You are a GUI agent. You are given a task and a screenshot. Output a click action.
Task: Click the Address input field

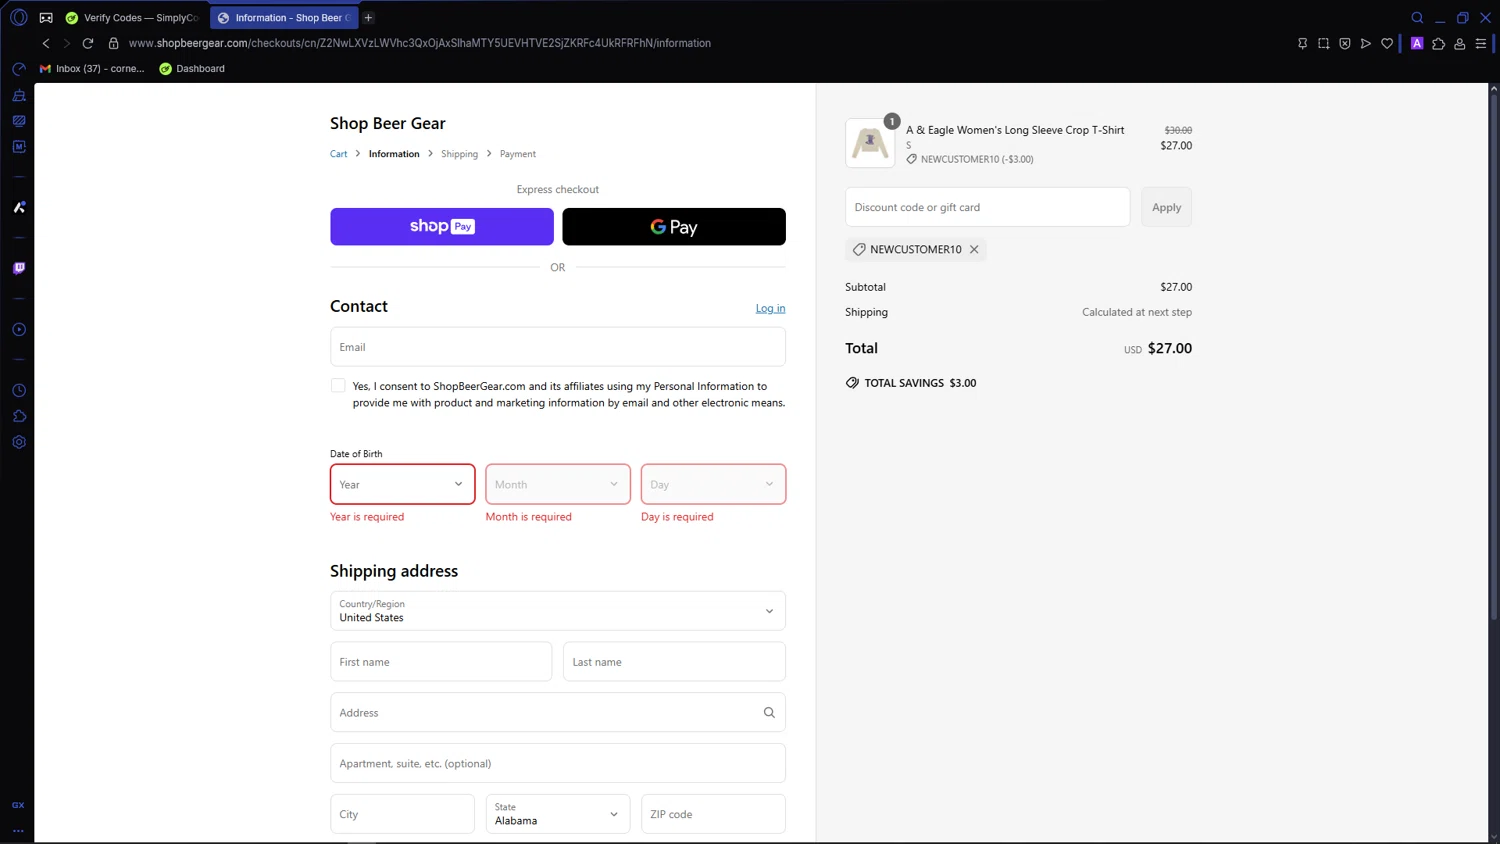point(558,713)
